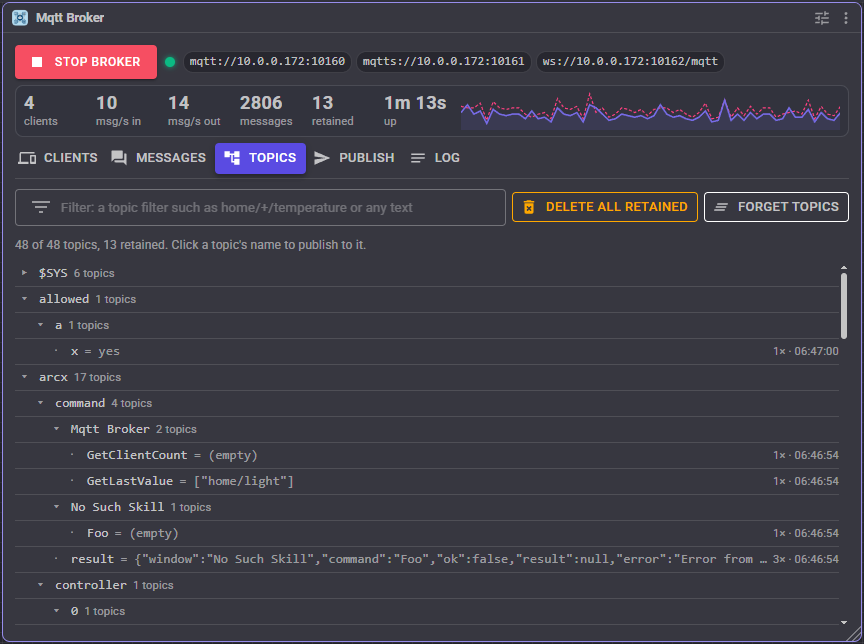The image size is (864, 644).
Task: Click the message rate sparkline chart
Action: pos(650,111)
